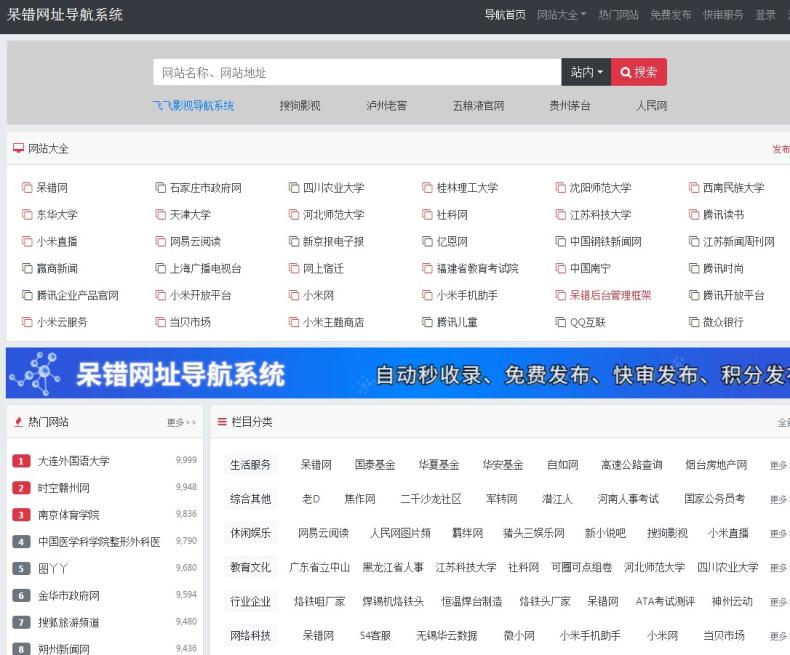790x655 pixels.
Task: Open 人民网图片频 in 休闲娱乐 row
Action: tap(400, 533)
